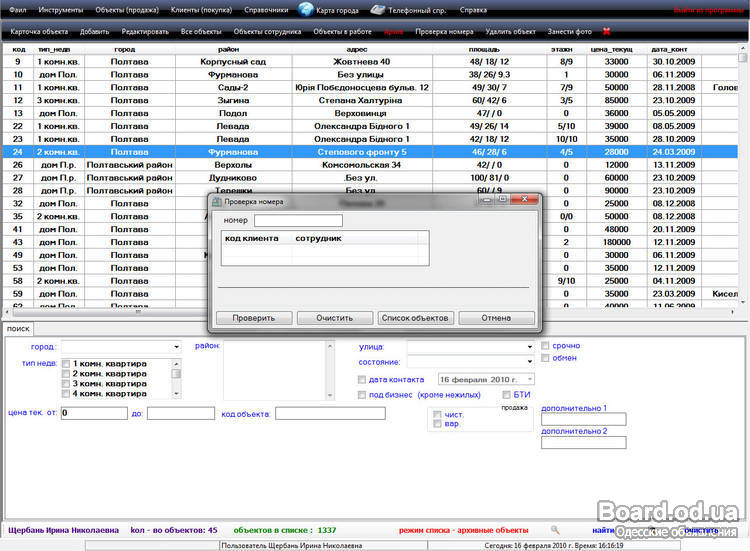The image size is (750, 551).
Task: Check the дата контакта checkbox
Action: point(362,380)
